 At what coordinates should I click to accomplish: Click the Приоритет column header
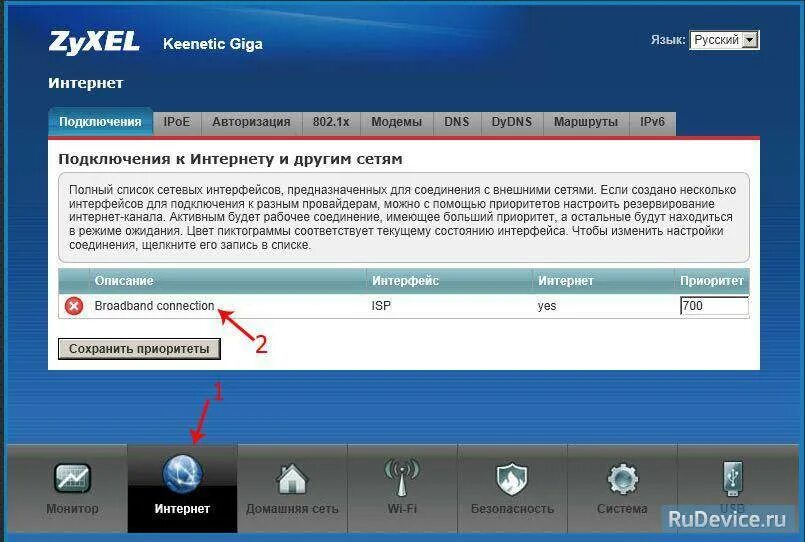[712, 281]
